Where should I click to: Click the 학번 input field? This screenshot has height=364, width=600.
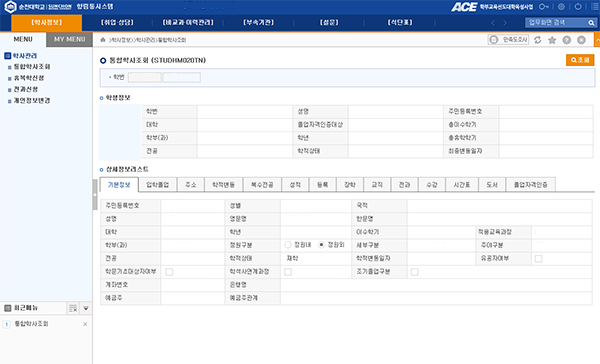point(145,77)
